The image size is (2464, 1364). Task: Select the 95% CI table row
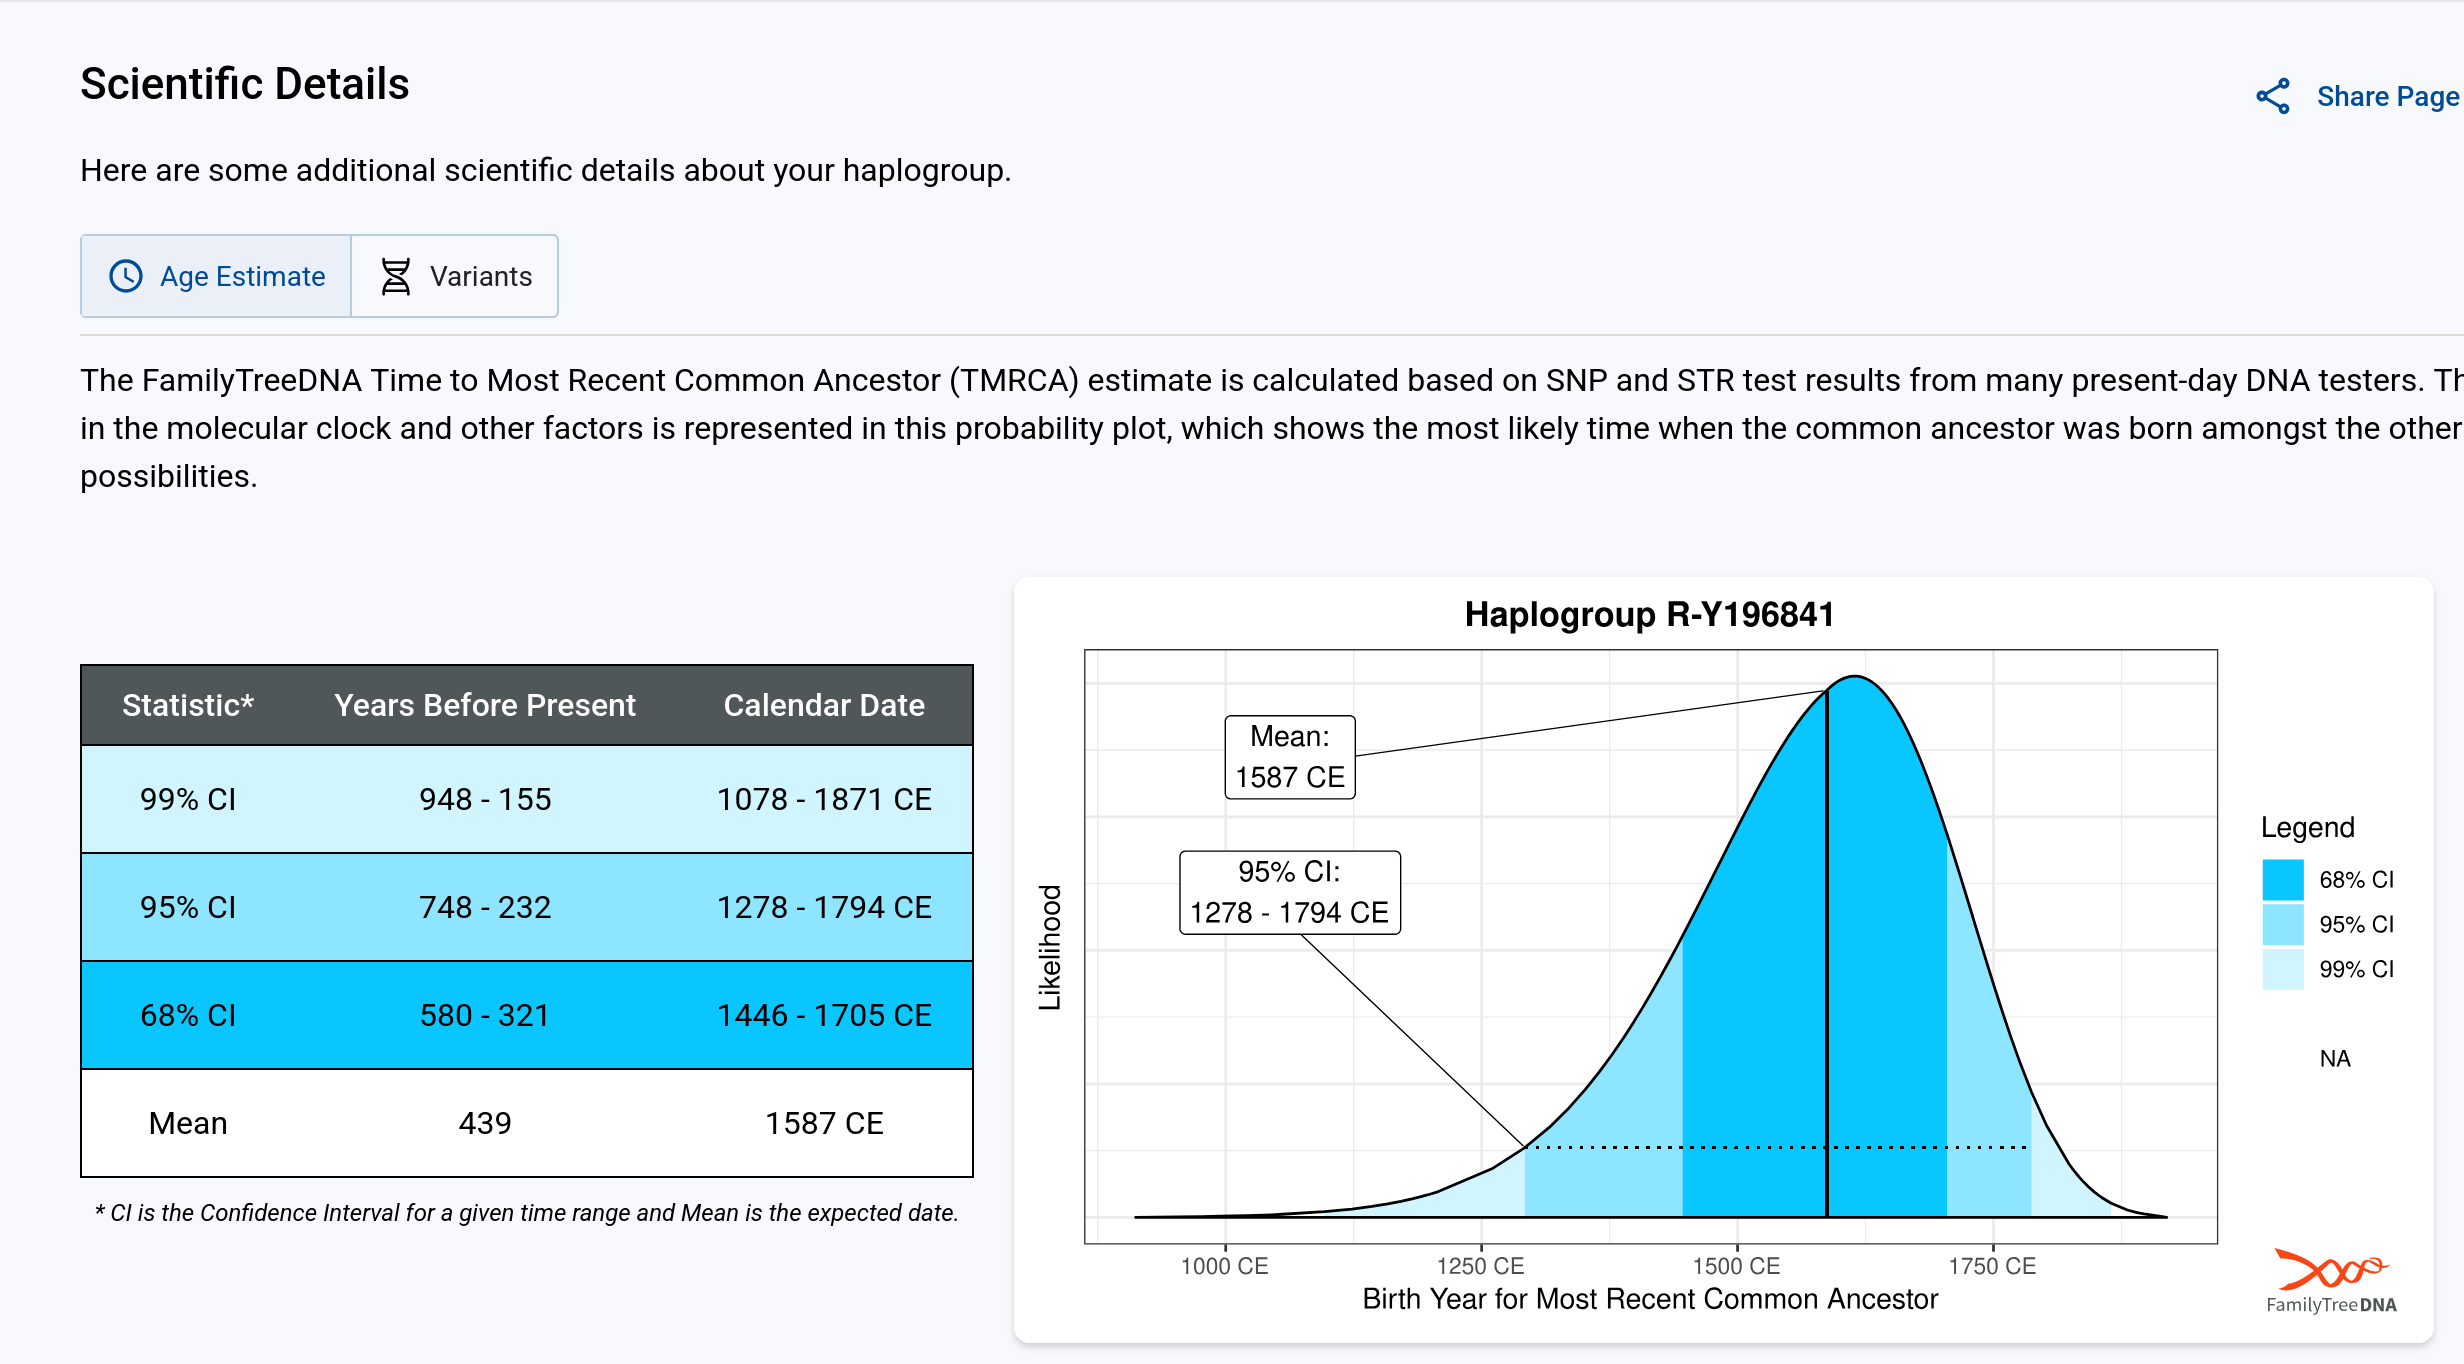[x=526, y=907]
